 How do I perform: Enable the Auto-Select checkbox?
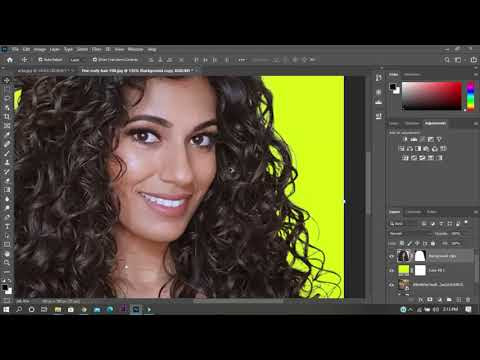click(40, 60)
